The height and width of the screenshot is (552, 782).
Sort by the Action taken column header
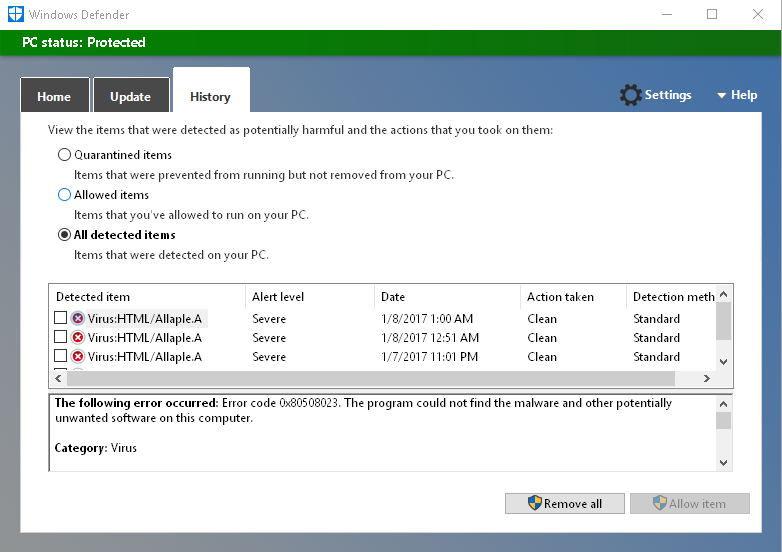coord(573,297)
